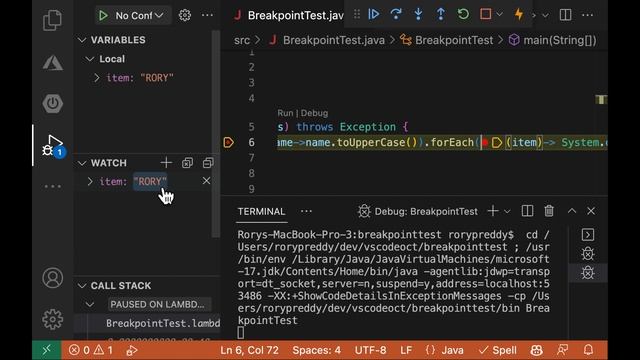
Task: Continue debugging execution
Action: 373,14
